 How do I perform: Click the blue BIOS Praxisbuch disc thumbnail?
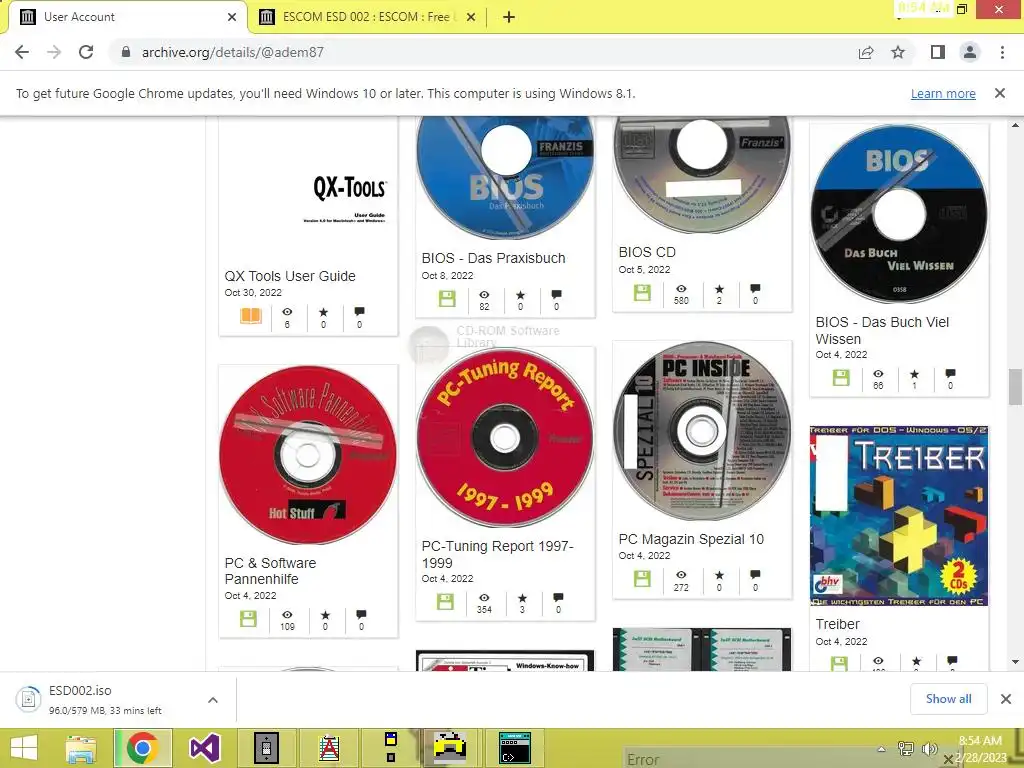505,178
